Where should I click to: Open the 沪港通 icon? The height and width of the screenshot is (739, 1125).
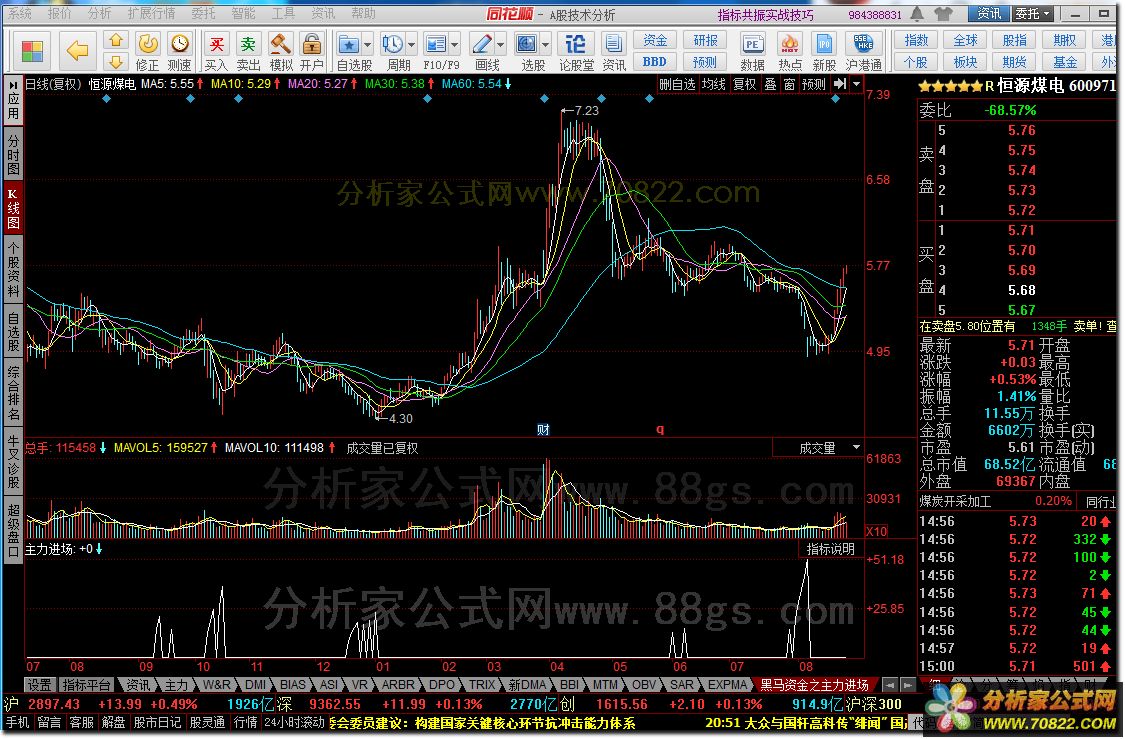coord(863,52)
